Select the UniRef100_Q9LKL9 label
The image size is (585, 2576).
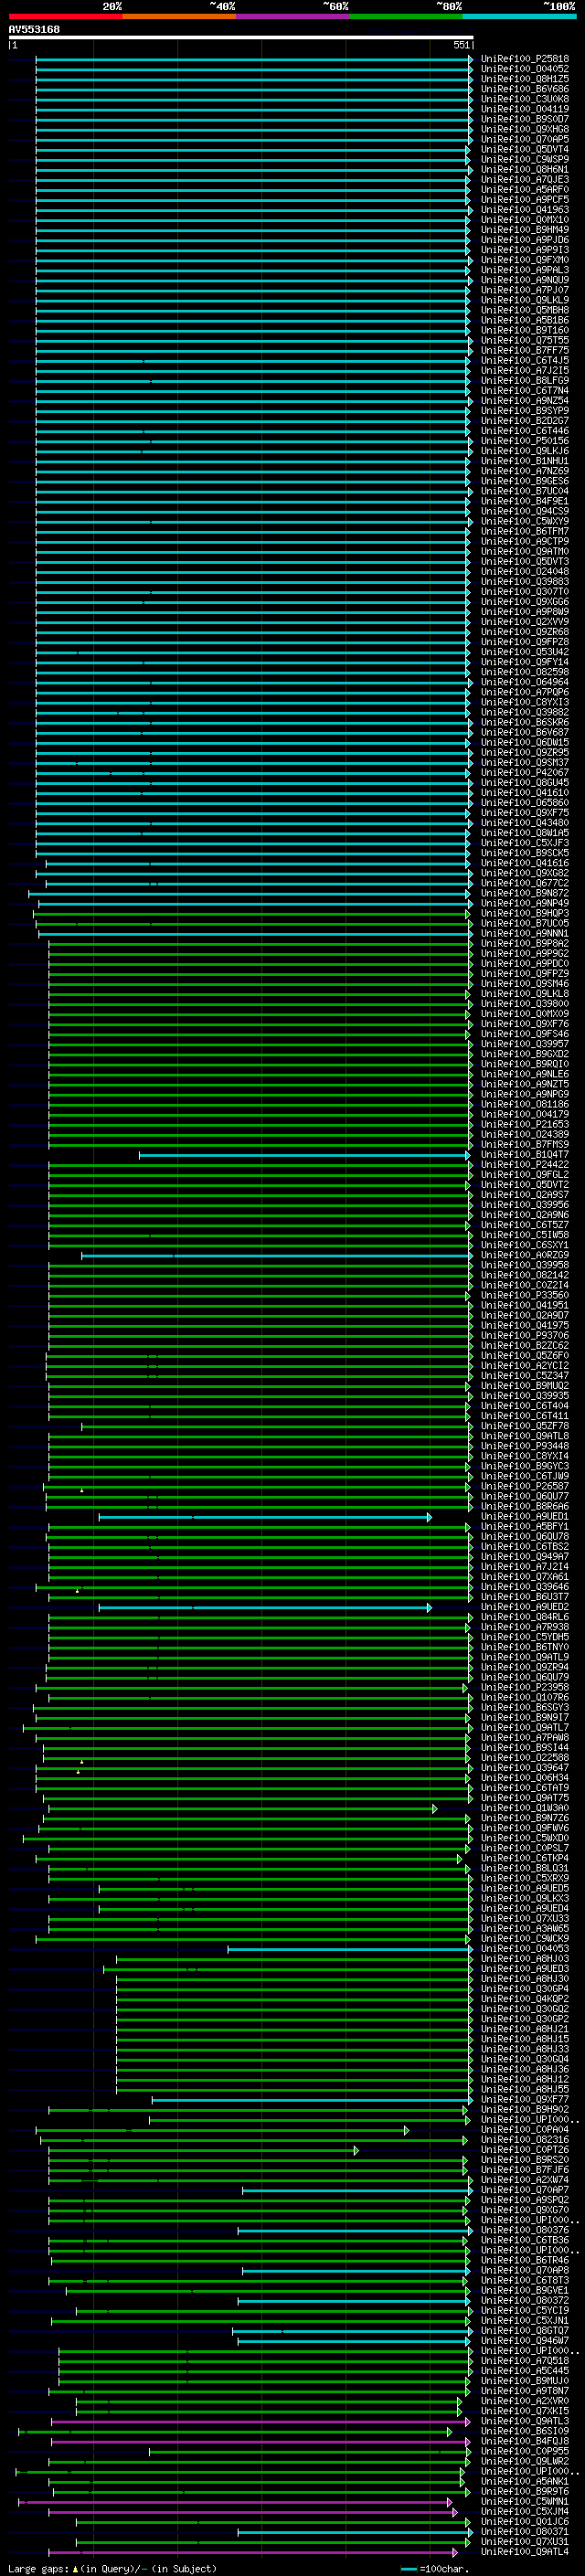[x=524, y=300]
